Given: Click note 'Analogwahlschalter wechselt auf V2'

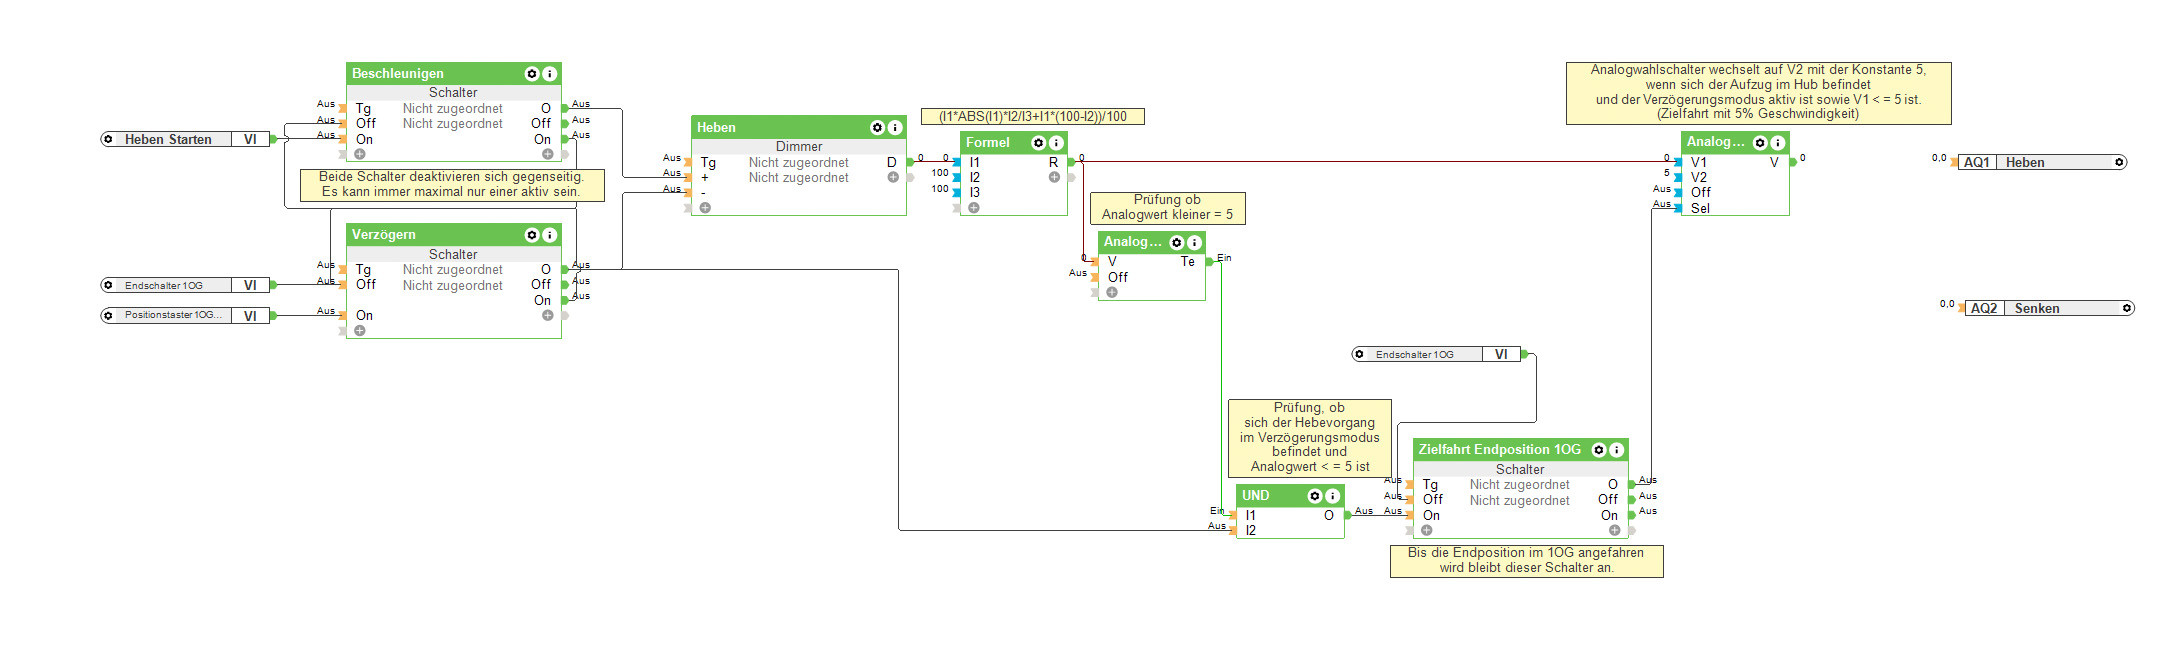Looking at the screenshot, I should pos(1758,92).
